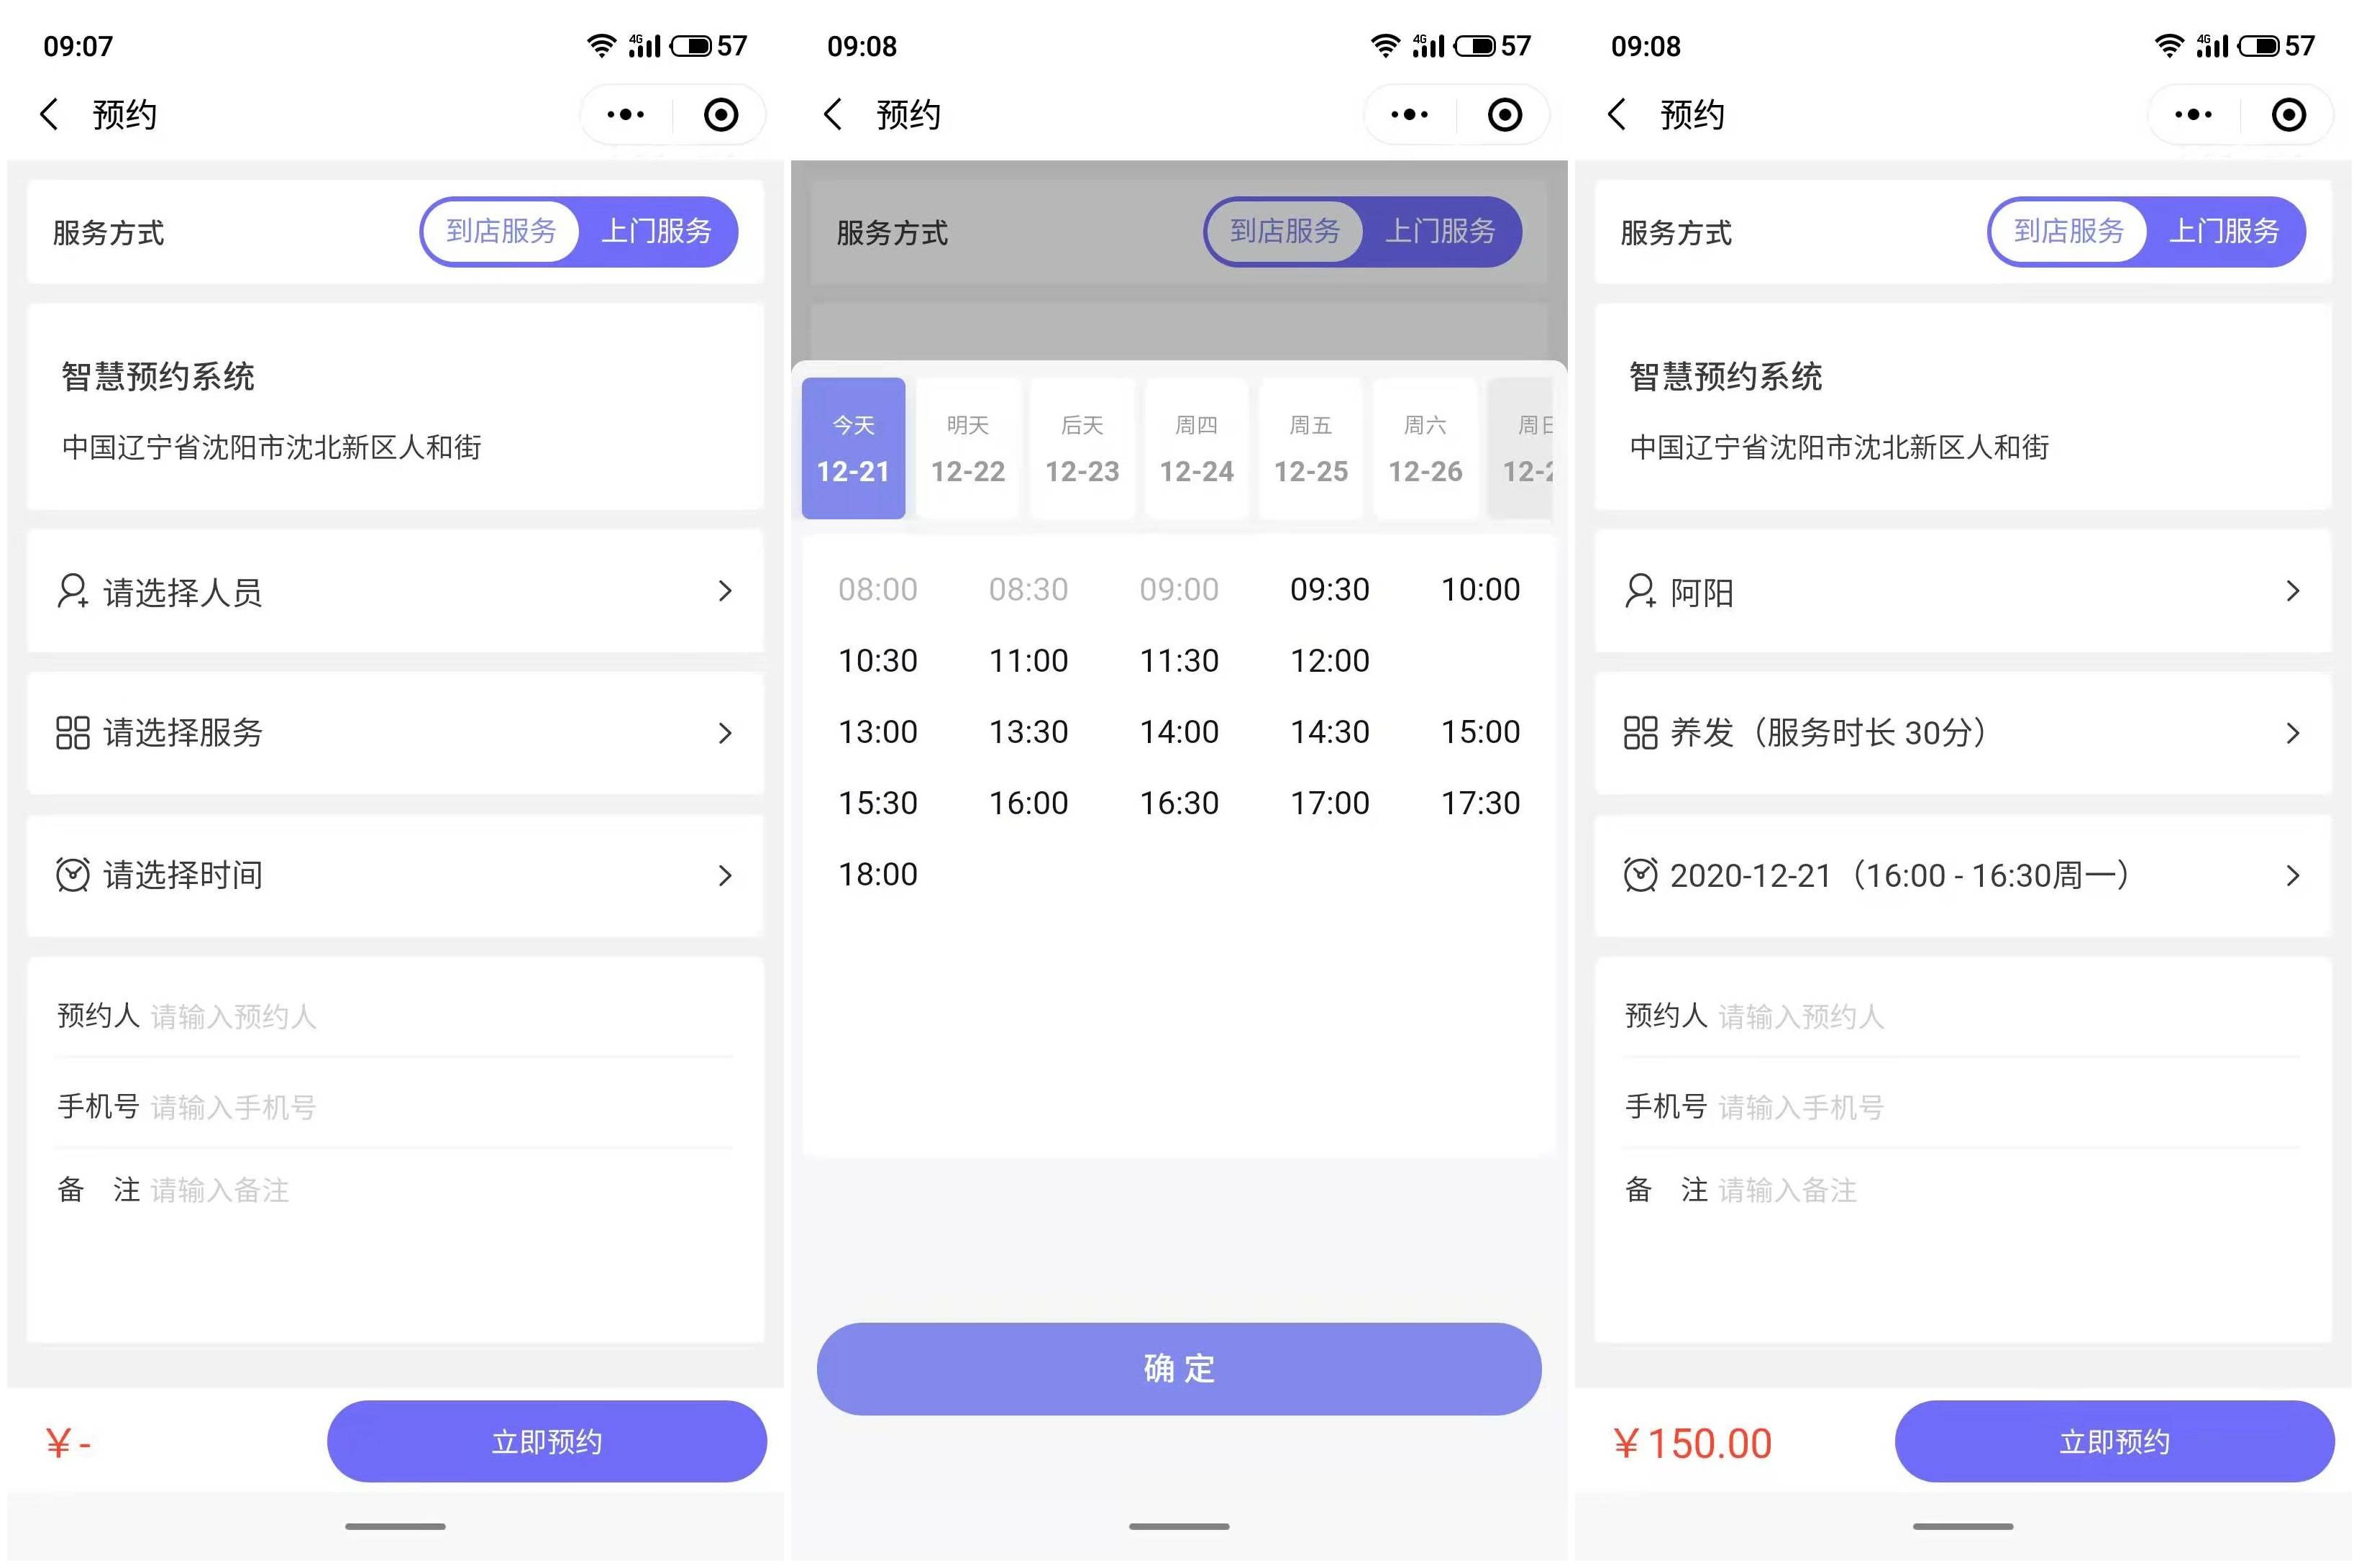This screenshot has width=2359, height=1568.
Task: Pick the 10:30 time slot
Action: [878, 660]
